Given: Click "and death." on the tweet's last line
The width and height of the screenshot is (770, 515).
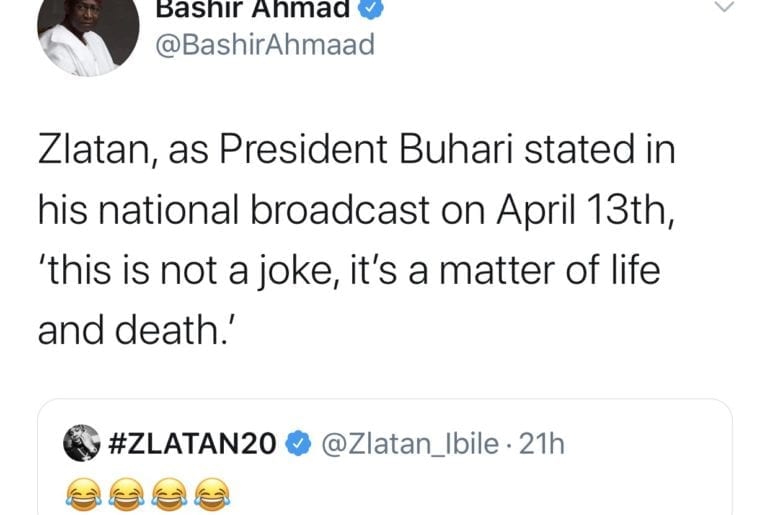Looking at the screenshot, I should pyautogui.click(x=133, y=328).
